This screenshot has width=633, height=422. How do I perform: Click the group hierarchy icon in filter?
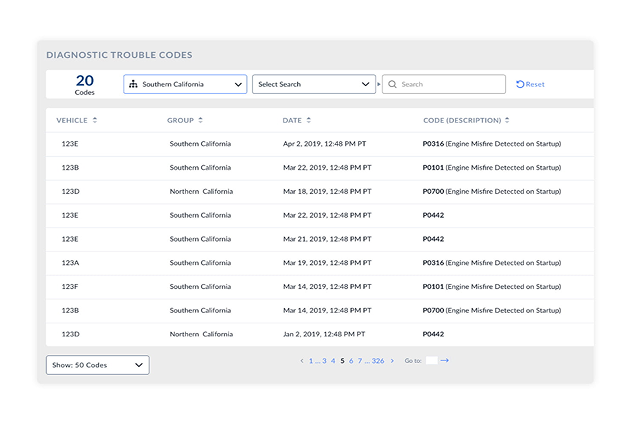pyautogui.click(x=133, y=85)
